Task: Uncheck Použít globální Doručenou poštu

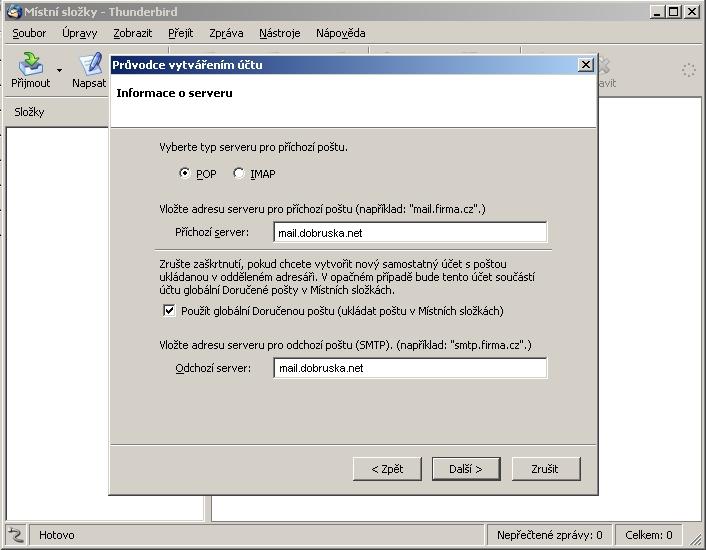Action: pyautogui.click(x=169, y=311)
